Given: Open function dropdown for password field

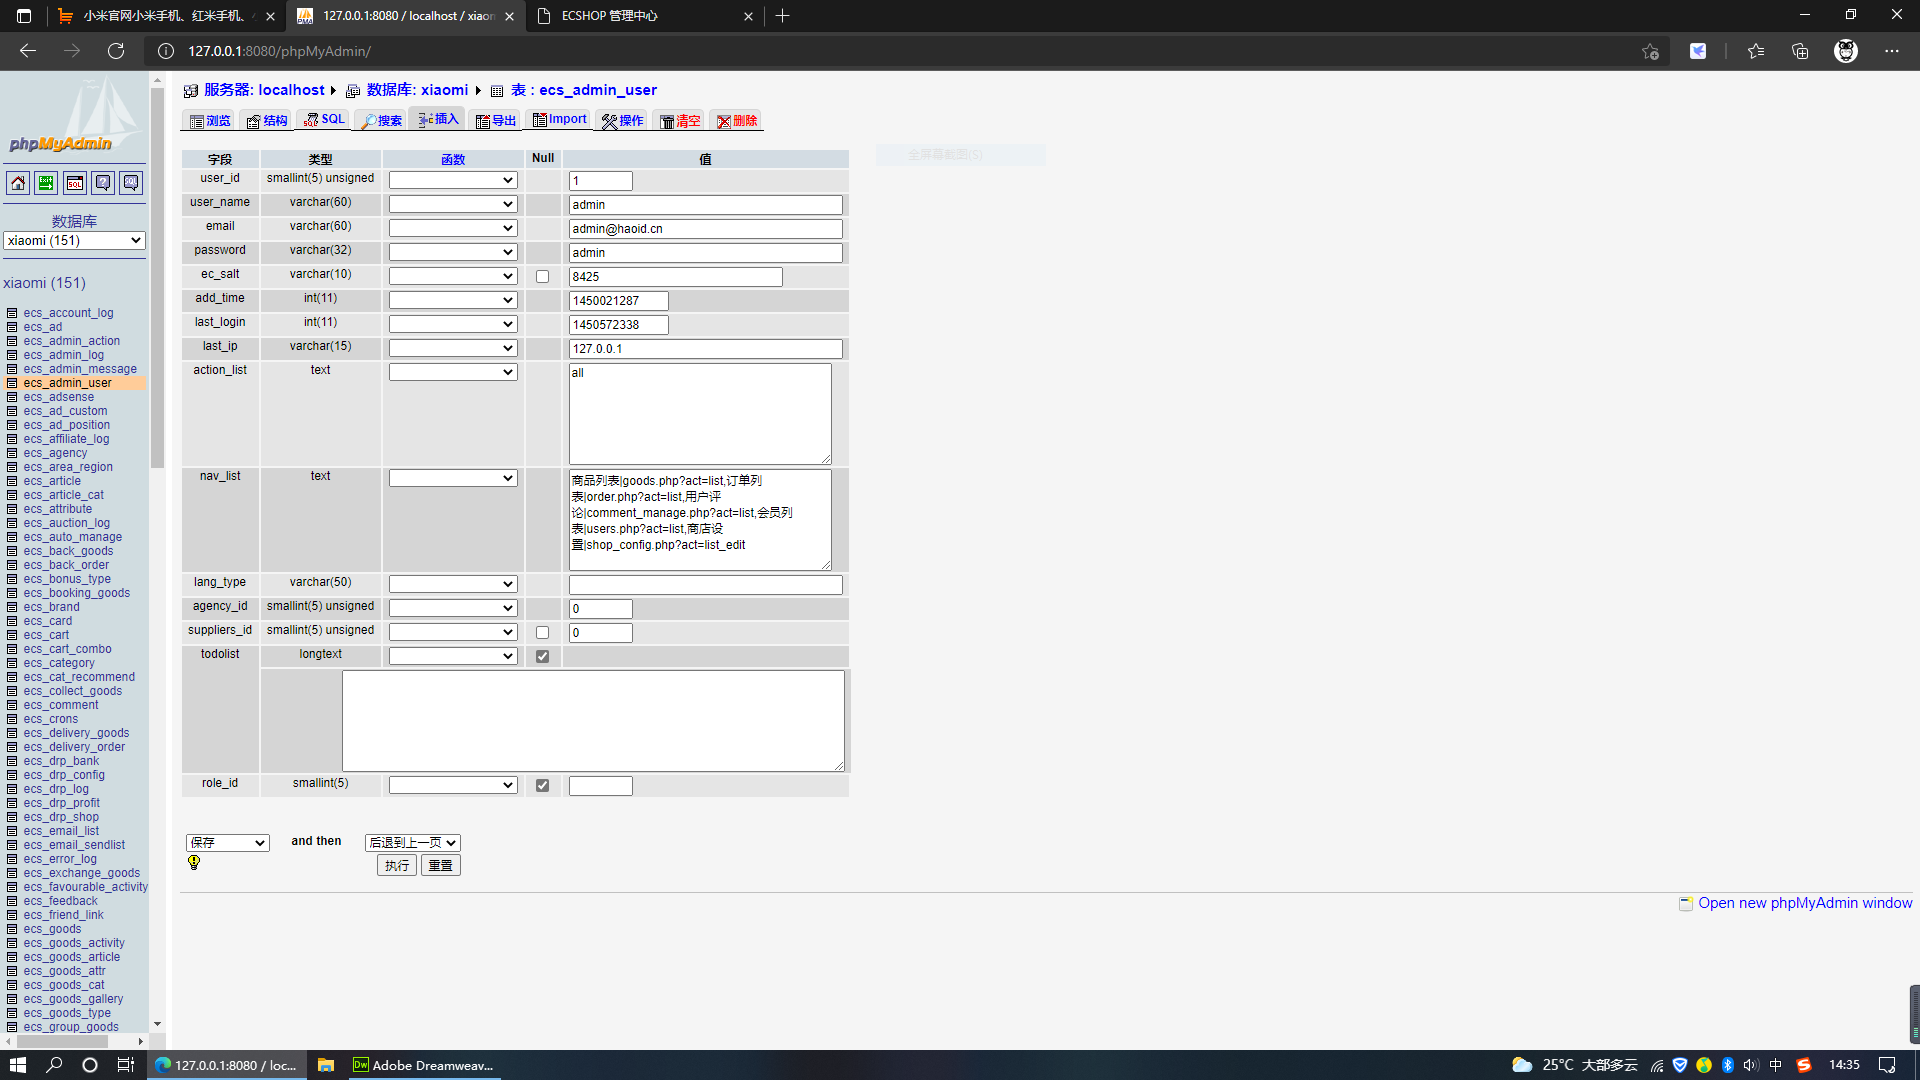Looking at the screenshot, I should pos(453,252).
